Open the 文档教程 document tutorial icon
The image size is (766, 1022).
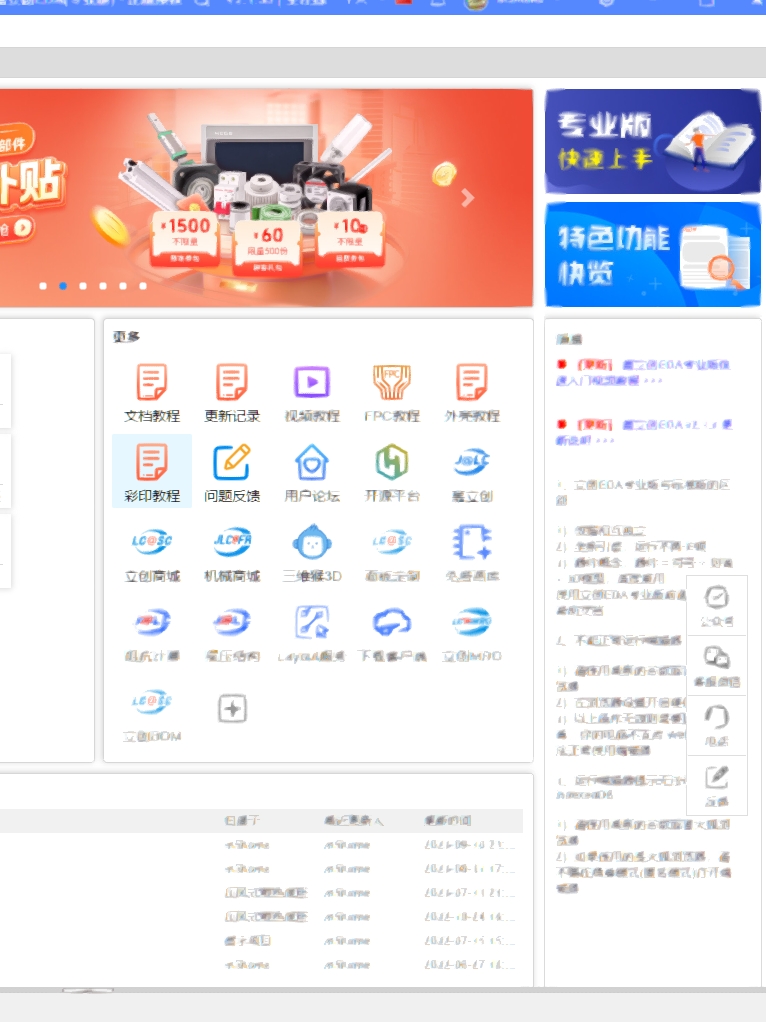[152, 381]
